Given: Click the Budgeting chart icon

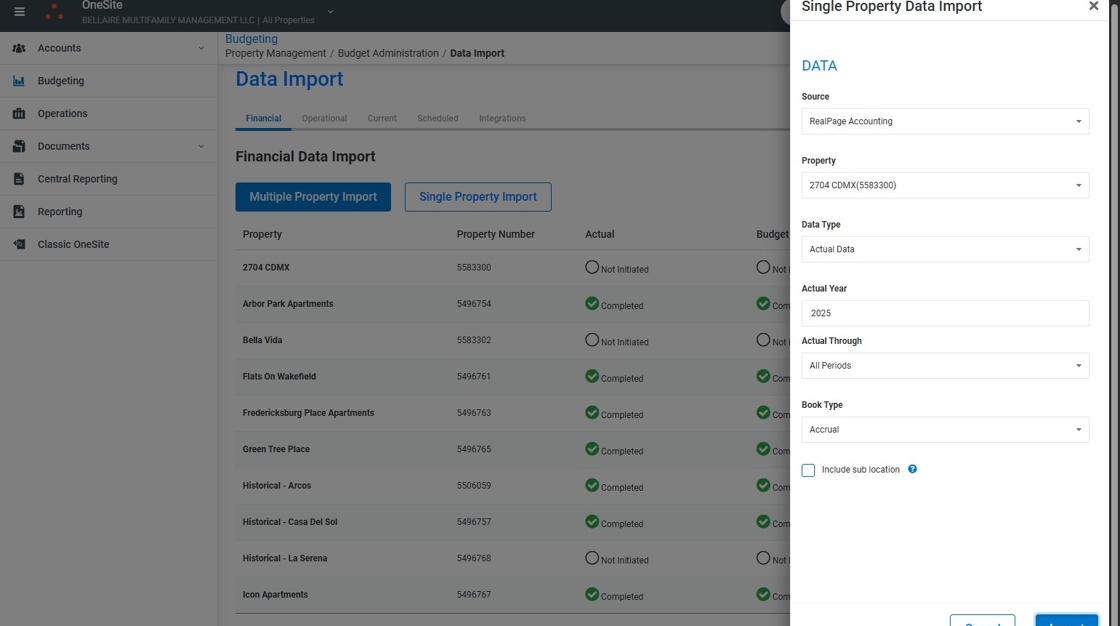Looking at the screenshot, I should click(19, 81).
